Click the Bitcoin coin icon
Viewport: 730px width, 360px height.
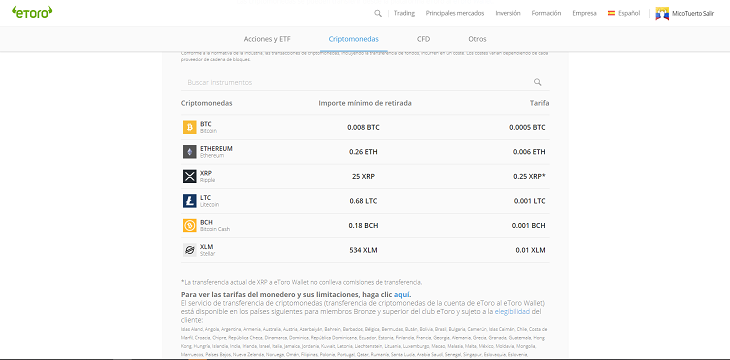tap(189, 127)
